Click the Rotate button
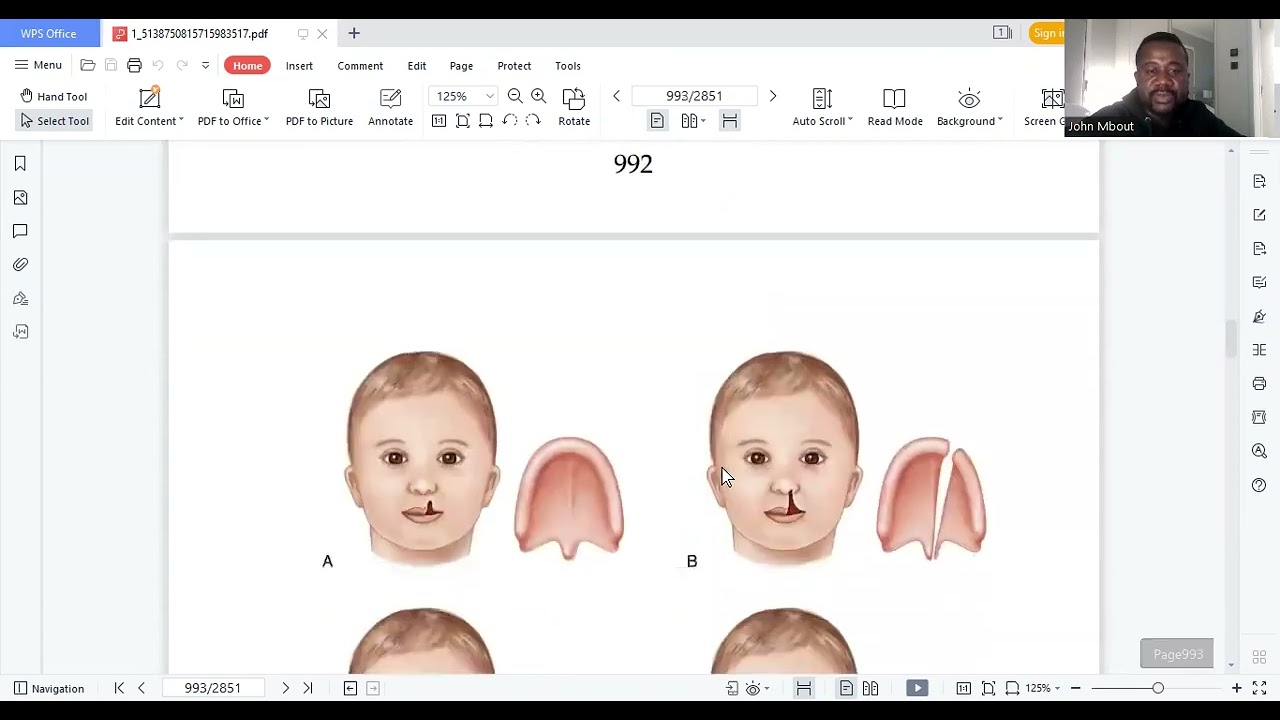 click(x=574, y=108)
